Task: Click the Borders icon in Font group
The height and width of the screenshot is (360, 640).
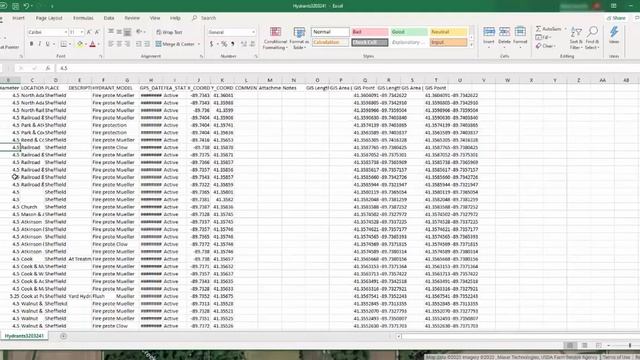Action: 63,44
